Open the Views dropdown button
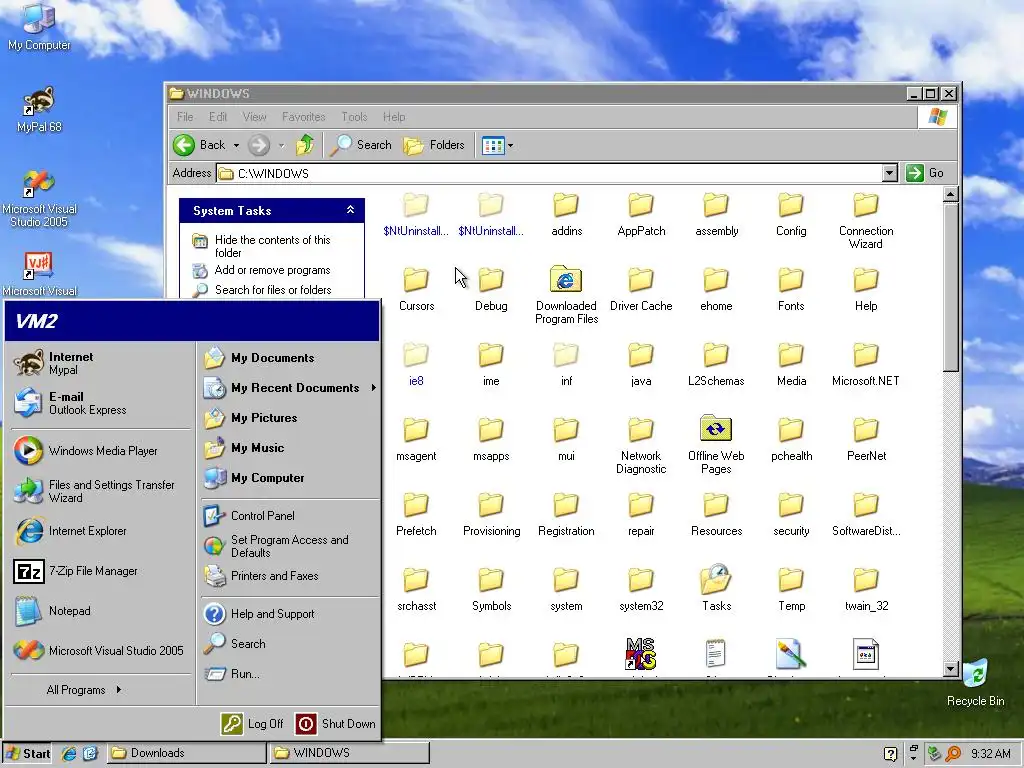The image size is (1024, 768). (x=498, y=145)
